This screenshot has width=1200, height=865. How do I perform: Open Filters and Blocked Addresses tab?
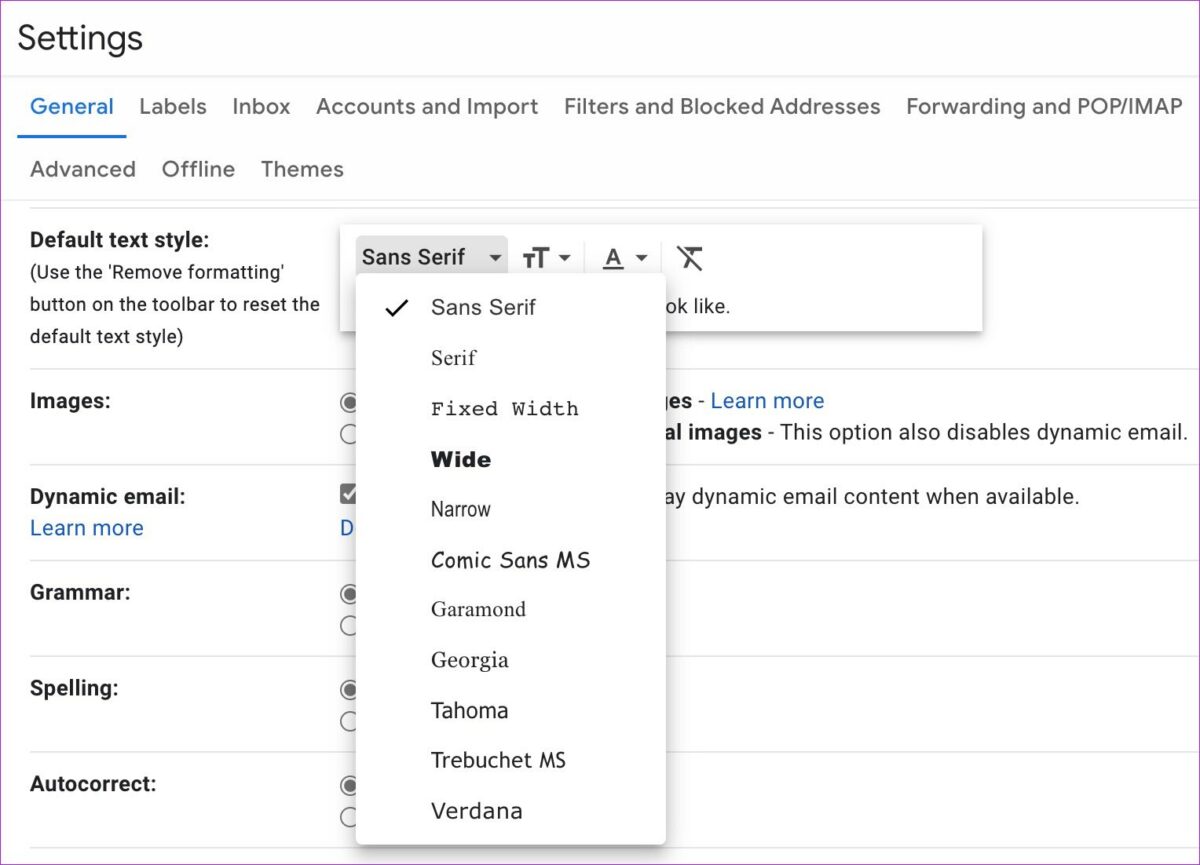722,107
